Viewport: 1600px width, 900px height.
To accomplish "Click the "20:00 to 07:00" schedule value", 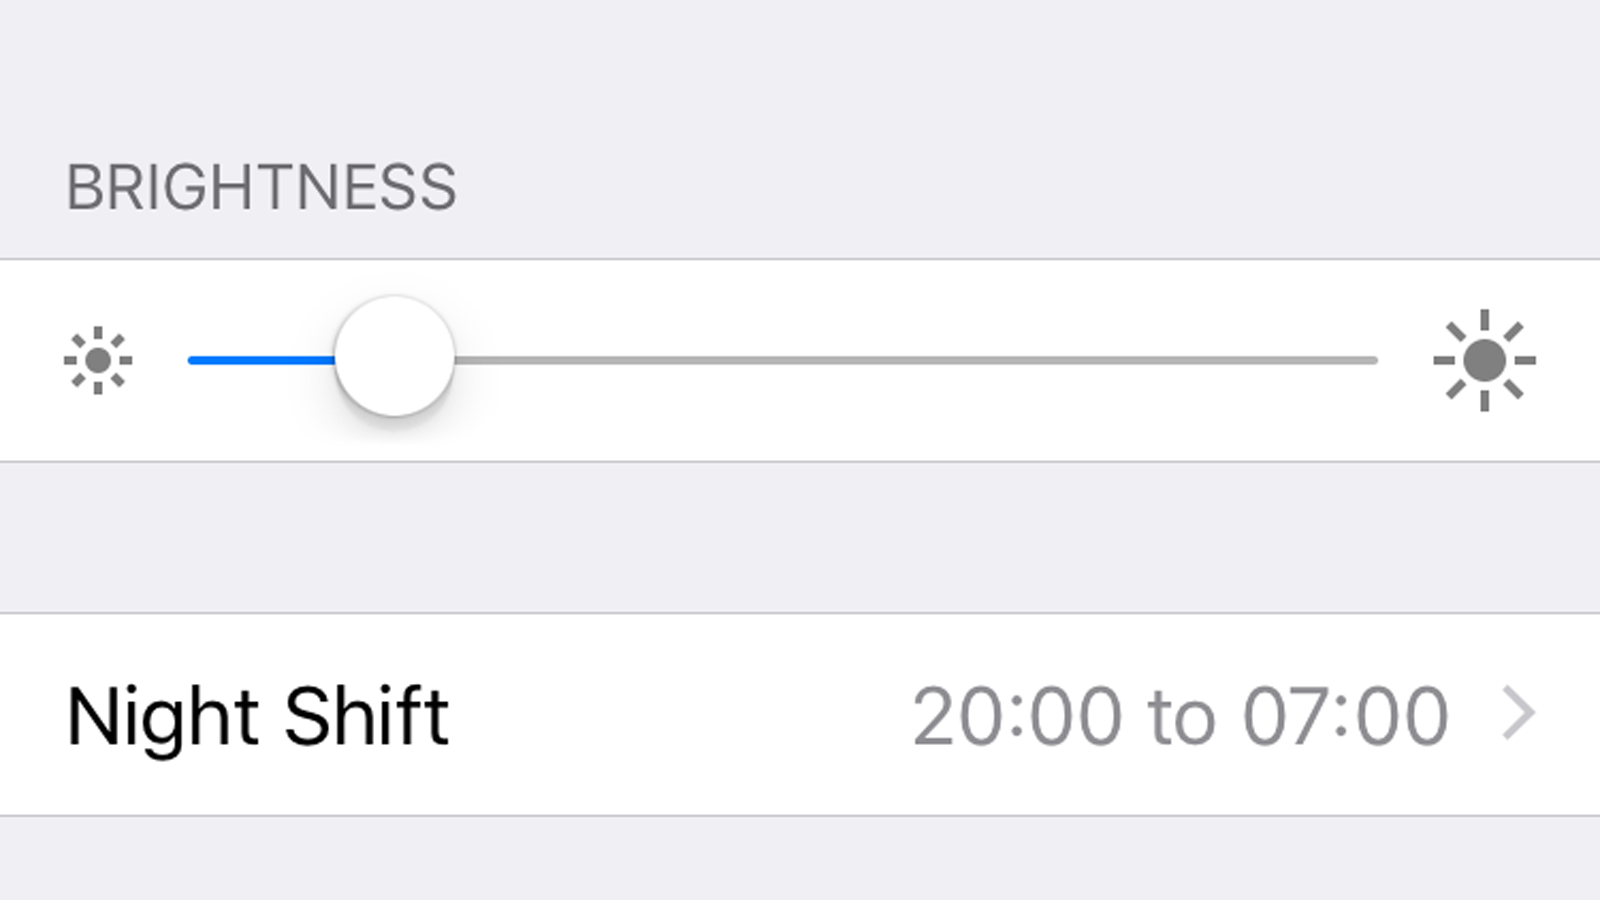I will coord(1180,717).
